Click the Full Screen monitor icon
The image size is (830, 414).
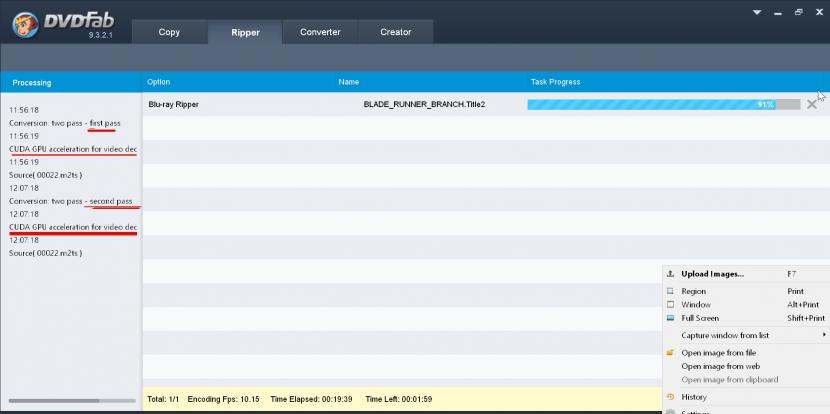670,318
